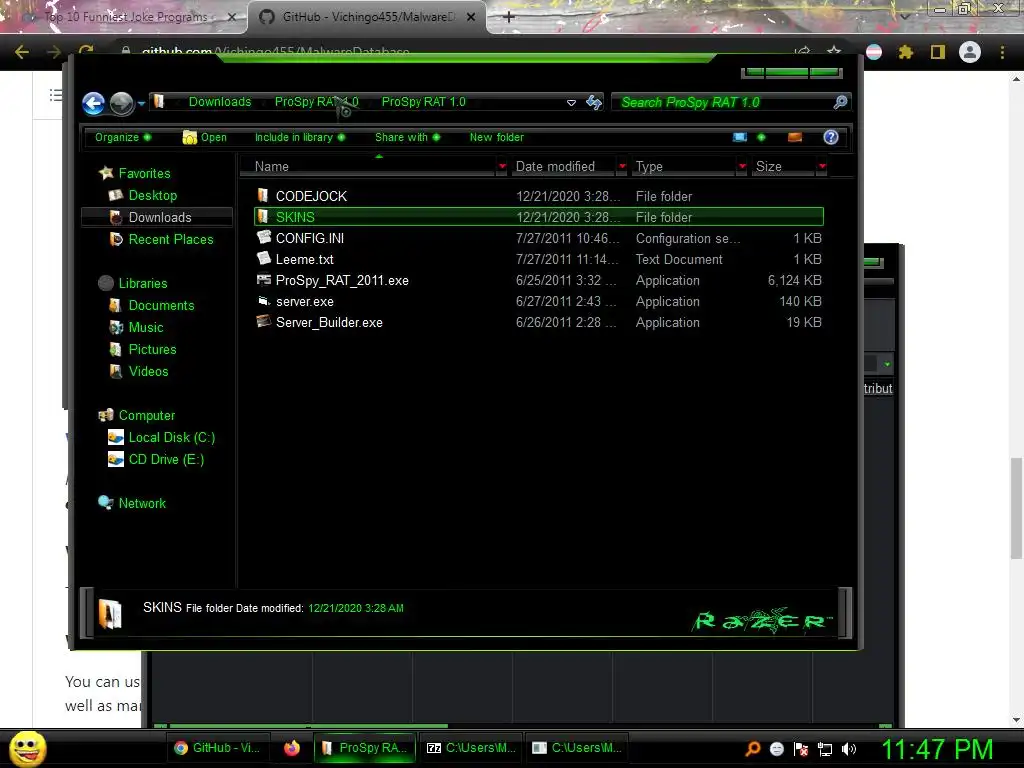Image resolution: width=1024 pixels, height=768 pixels.
Task: Open the Chrome profile avatar
Action: coord(970,52)
